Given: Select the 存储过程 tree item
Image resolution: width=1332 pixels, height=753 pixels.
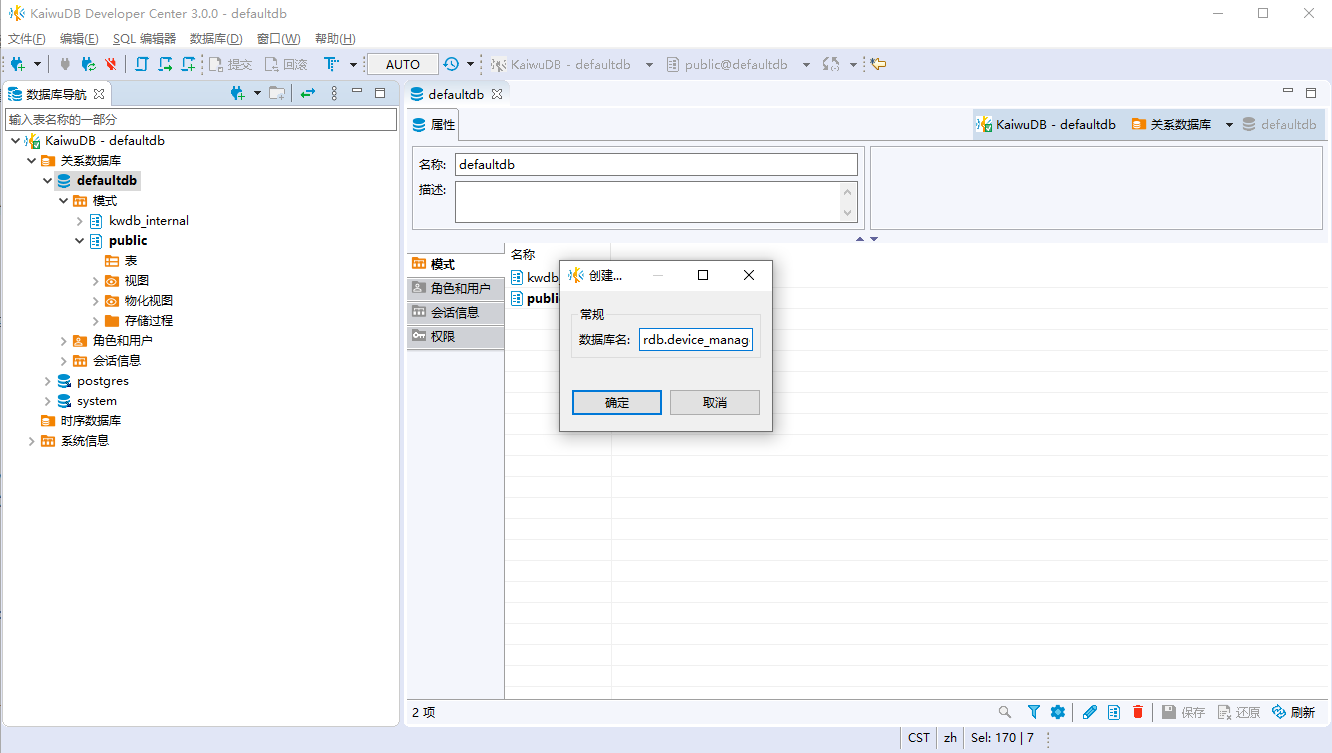Looking at the screenshot, I should pos(148,321).
